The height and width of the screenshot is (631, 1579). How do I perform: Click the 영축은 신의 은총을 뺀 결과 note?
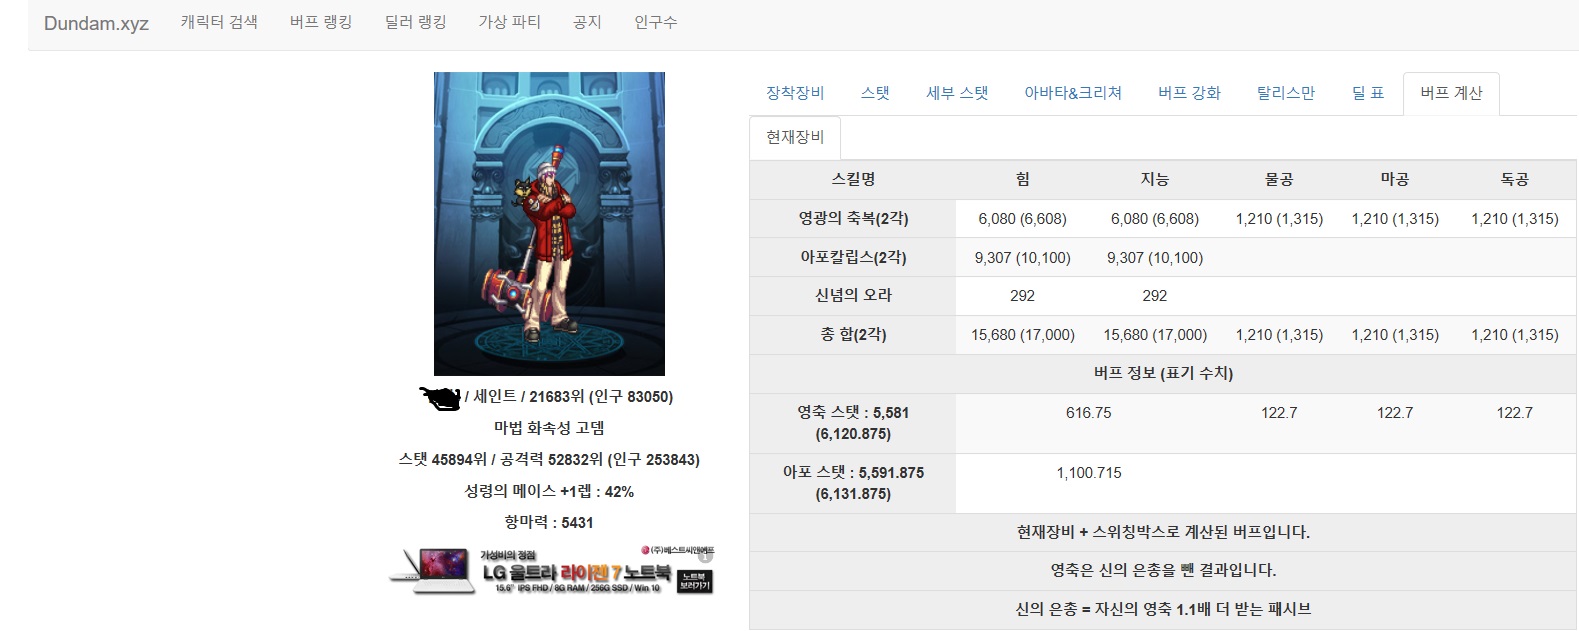click(x=1163, y=570)
